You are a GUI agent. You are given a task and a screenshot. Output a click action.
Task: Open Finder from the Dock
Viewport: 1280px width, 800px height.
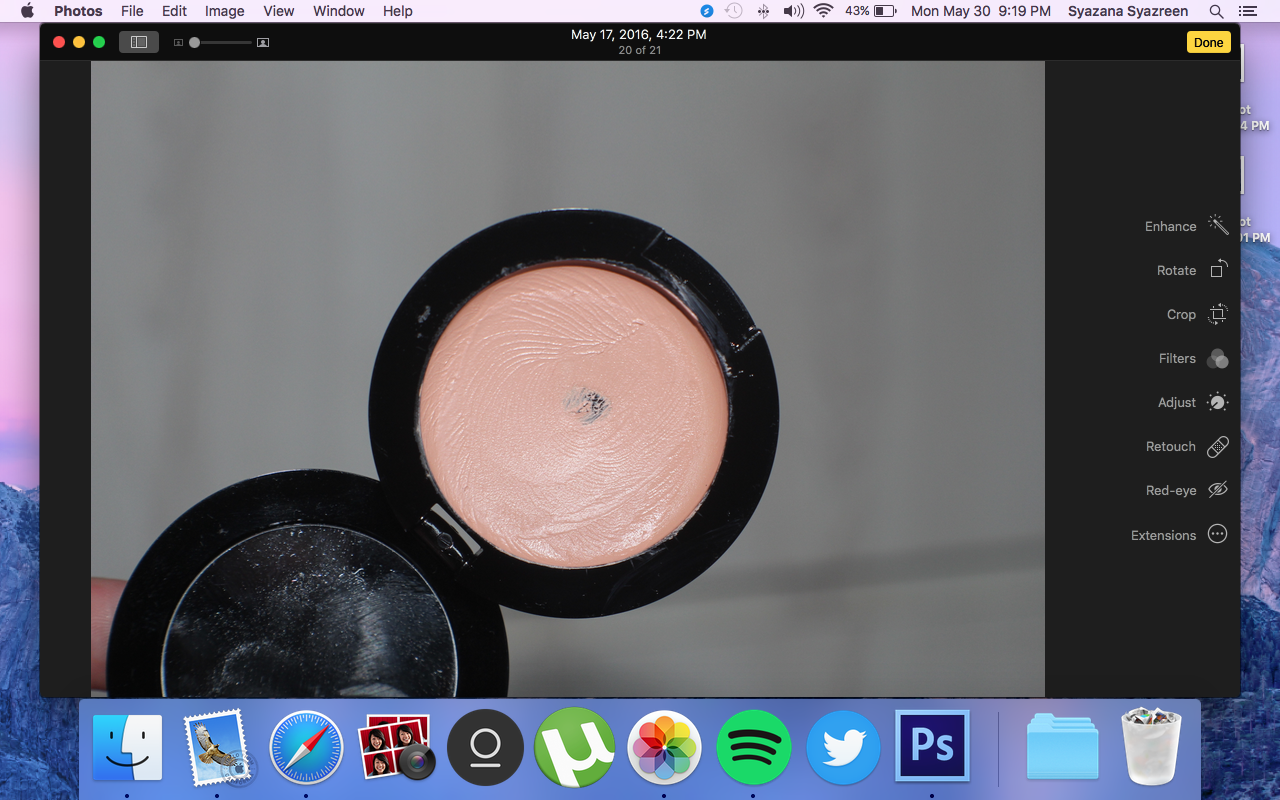click(x=127, y=748)
